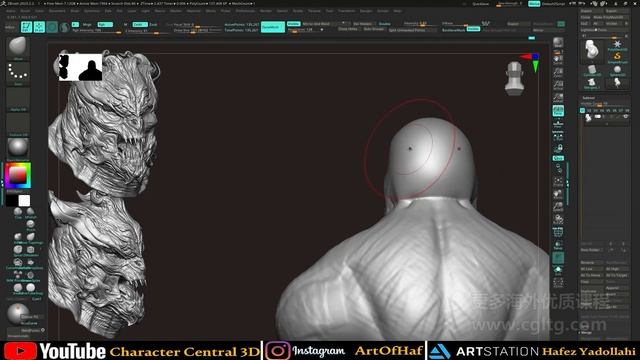
Task: Click the BPR render button
Action: [x=558, y=43]
